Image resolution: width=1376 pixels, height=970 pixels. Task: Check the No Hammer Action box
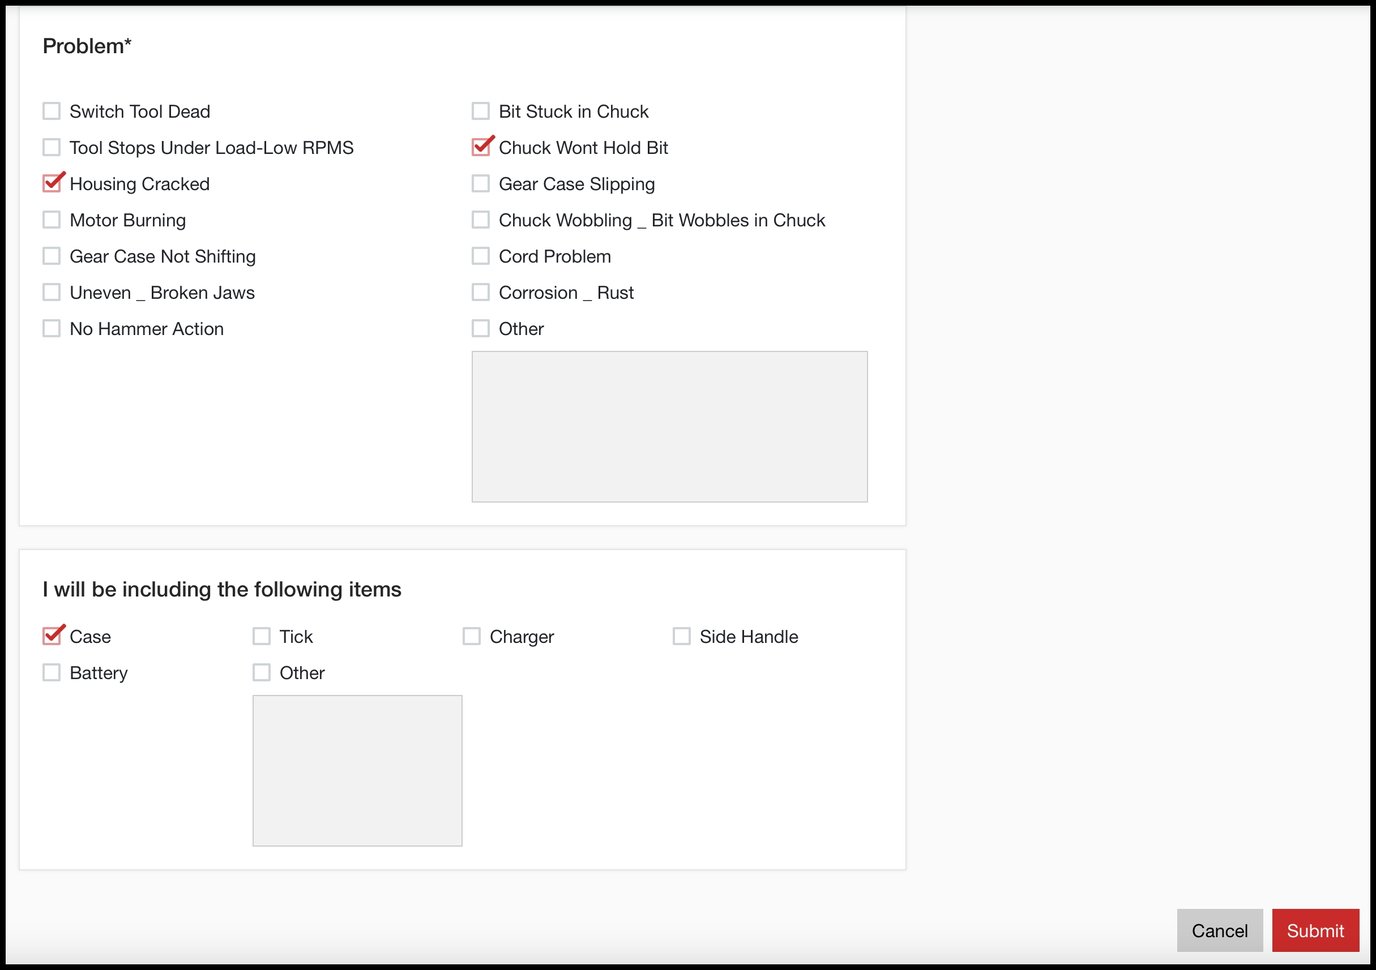click(x=51, y=328)
